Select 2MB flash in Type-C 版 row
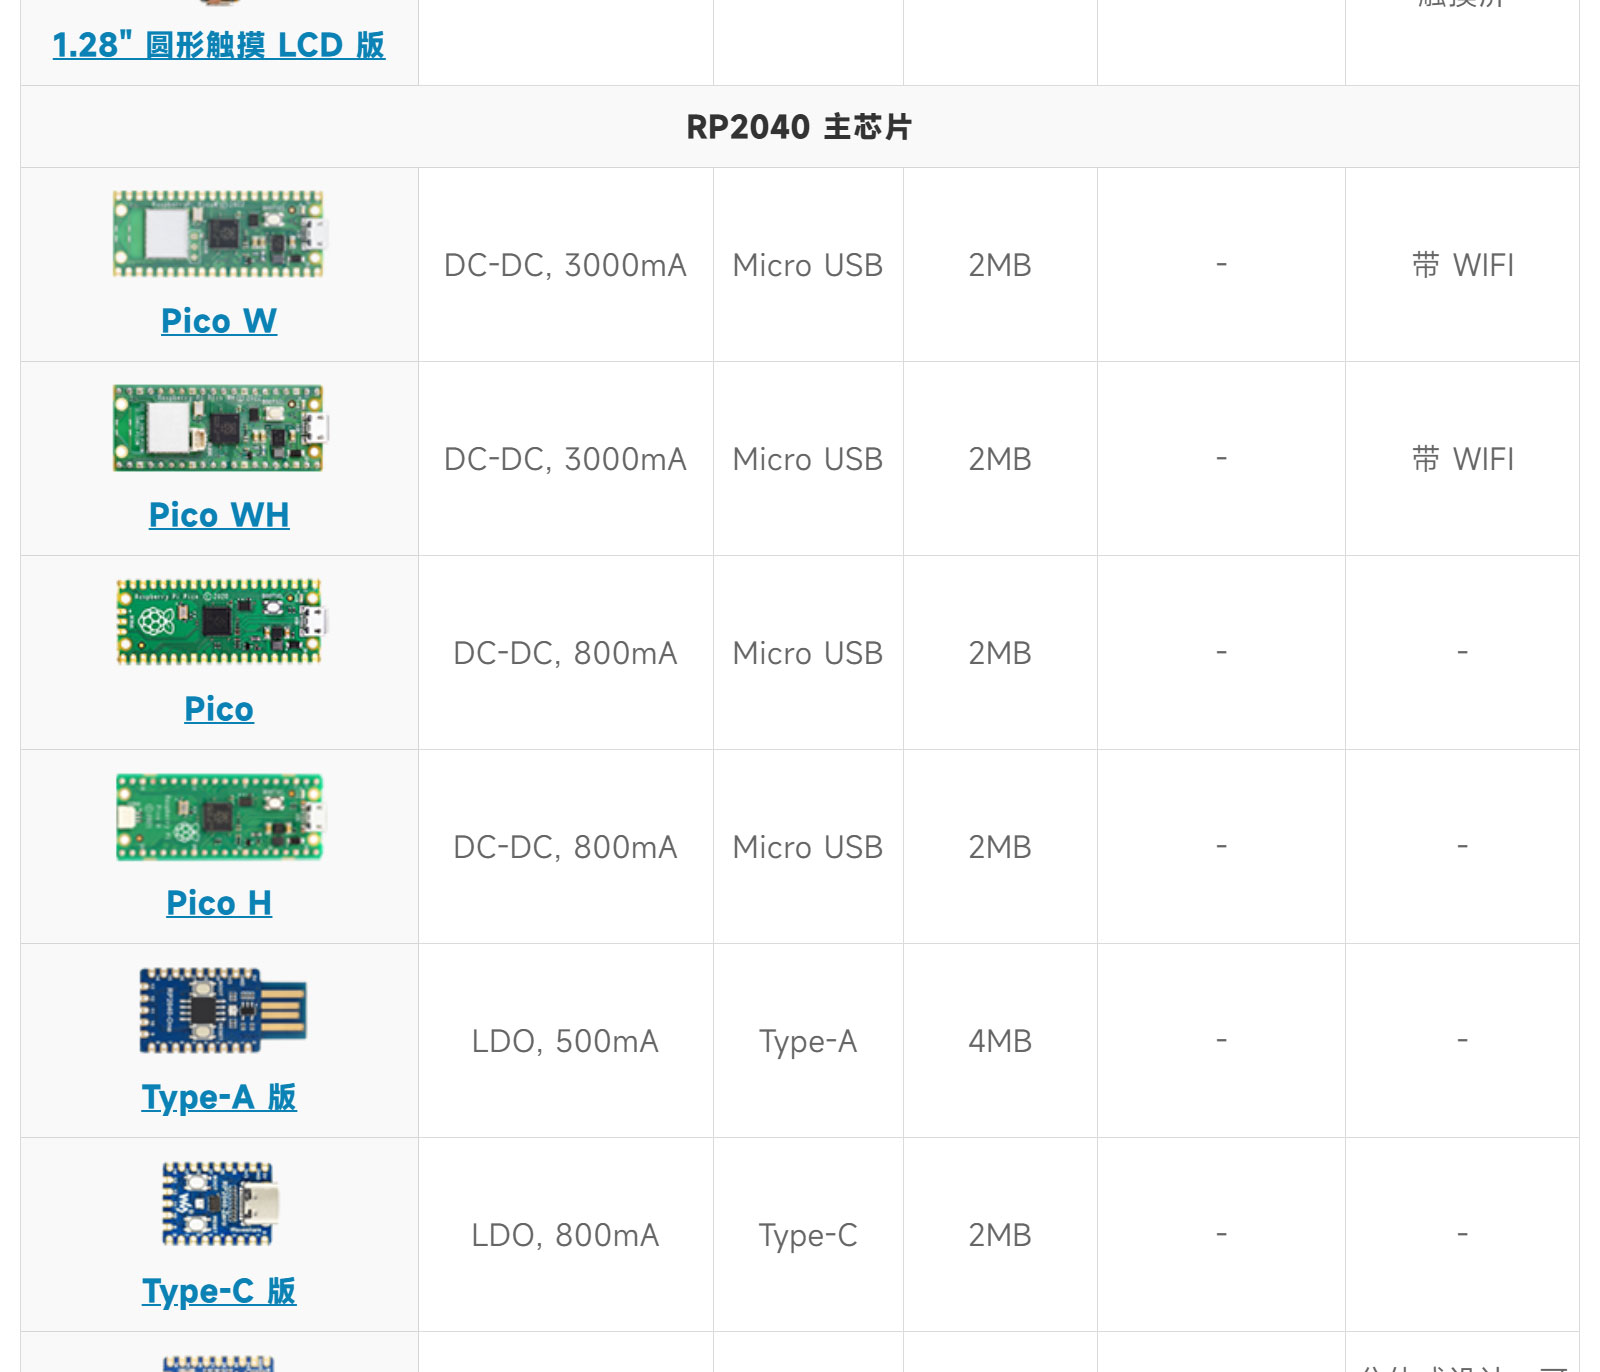Image resolution: width=1600 pixels, height=1372 pixels. coord(1000,1235)
